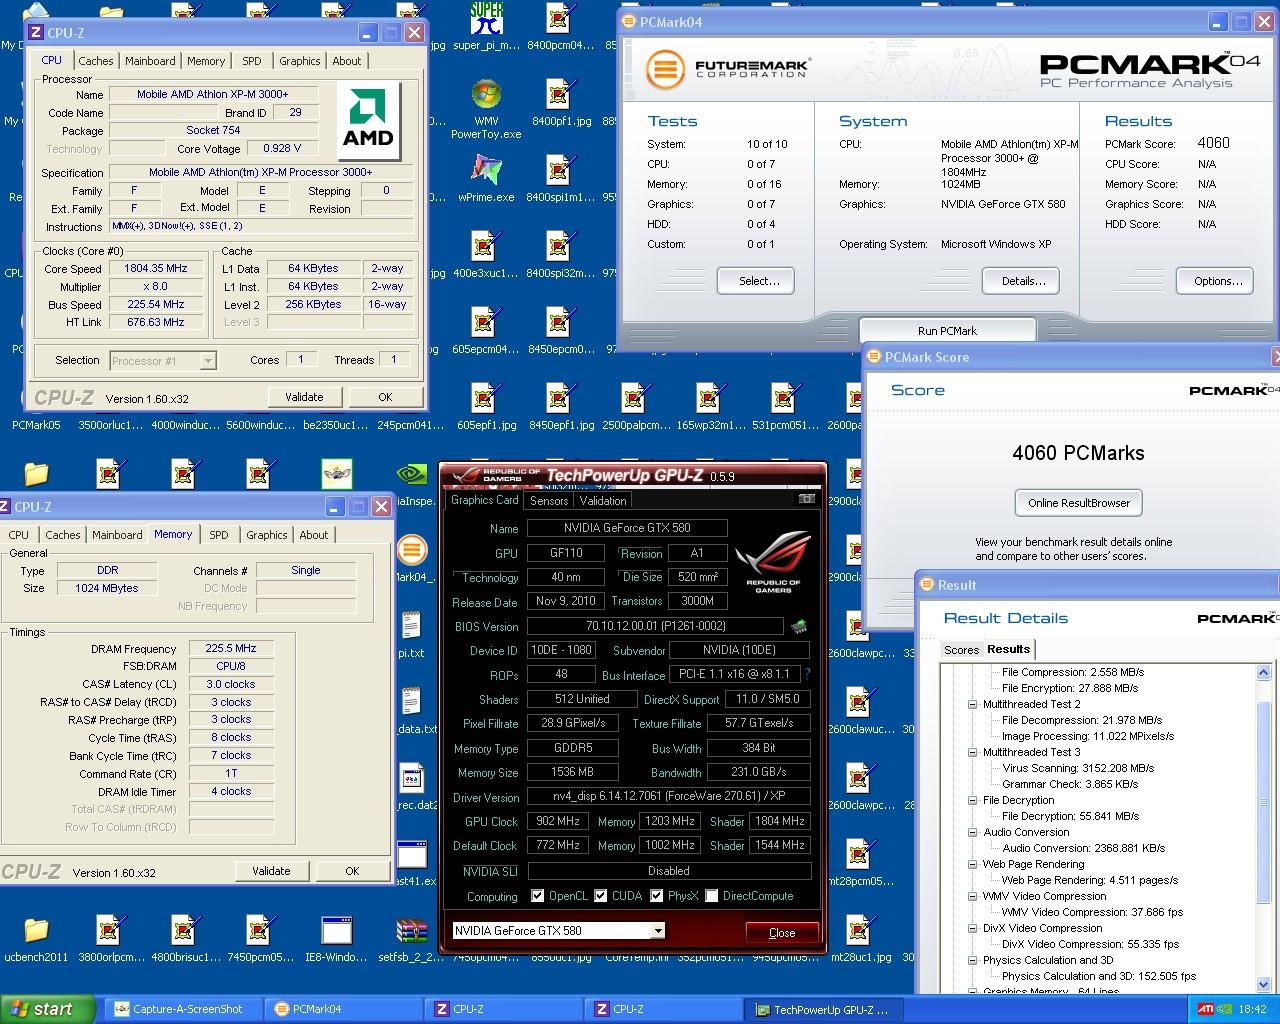Open the Processor #1 selection dropdown
This screenshot has width=1280, height=1024.
[208, 361]
